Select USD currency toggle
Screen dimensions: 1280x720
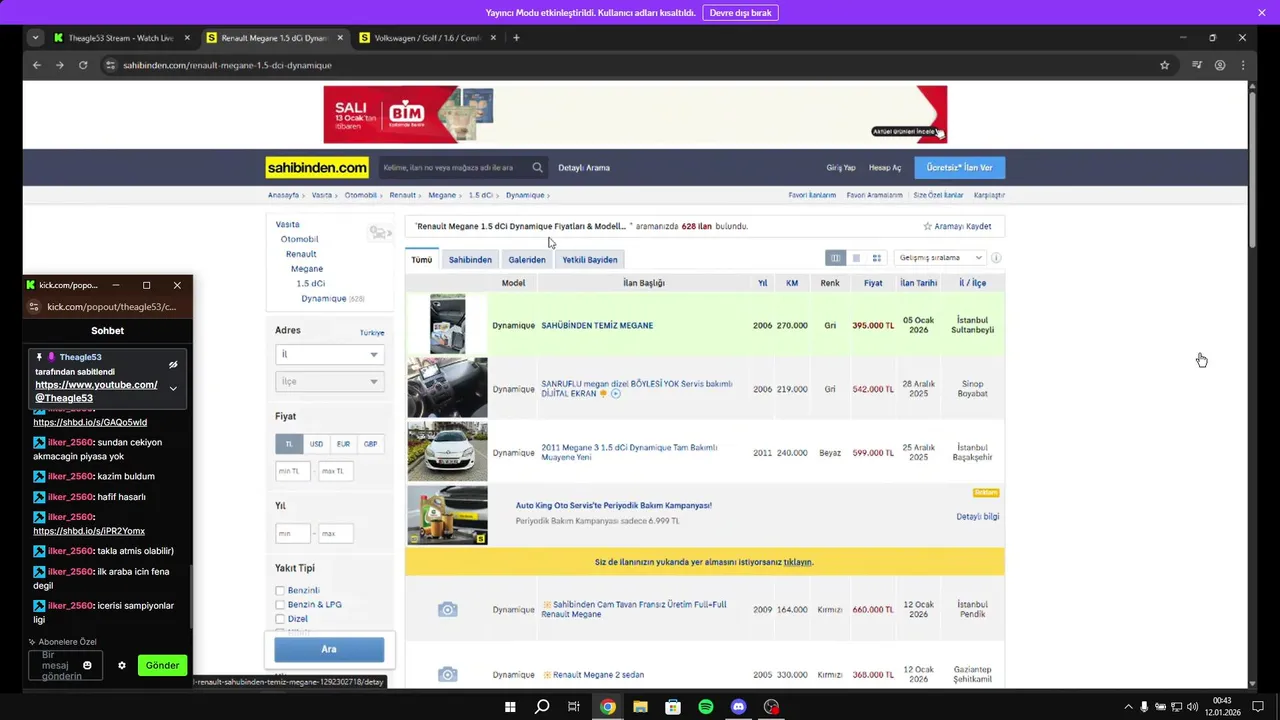316,444
